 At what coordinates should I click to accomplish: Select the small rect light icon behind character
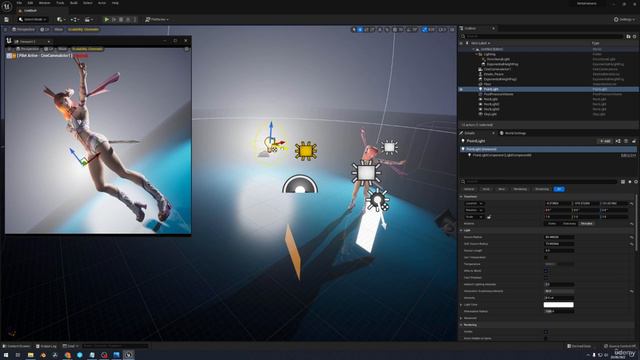pyautogui.click(x=389, y=147)
